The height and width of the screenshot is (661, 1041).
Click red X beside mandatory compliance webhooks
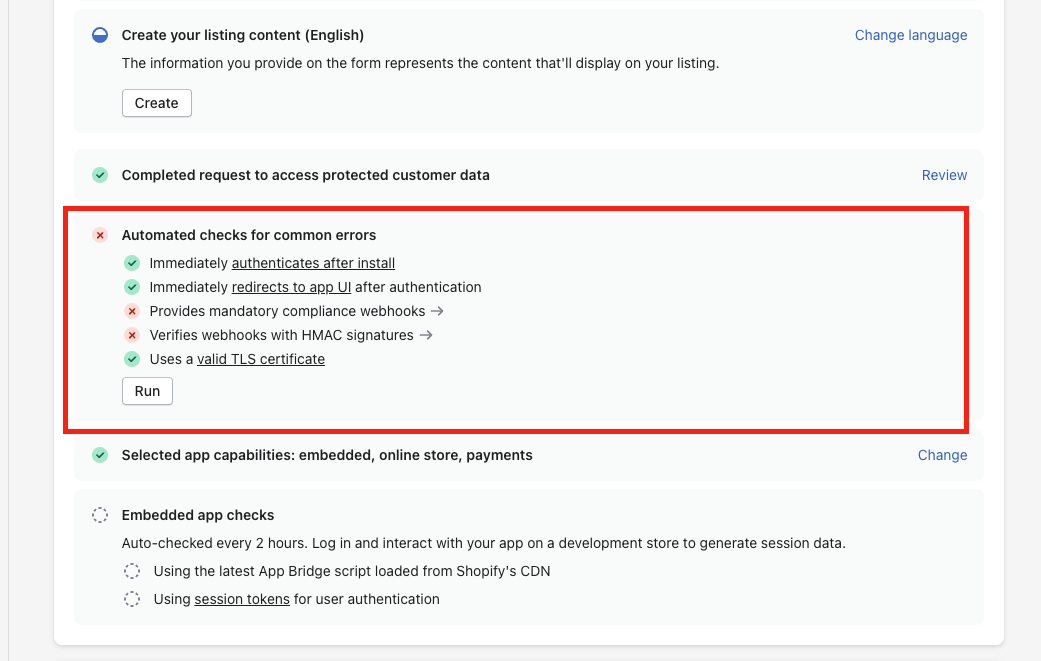click(132, 311)
